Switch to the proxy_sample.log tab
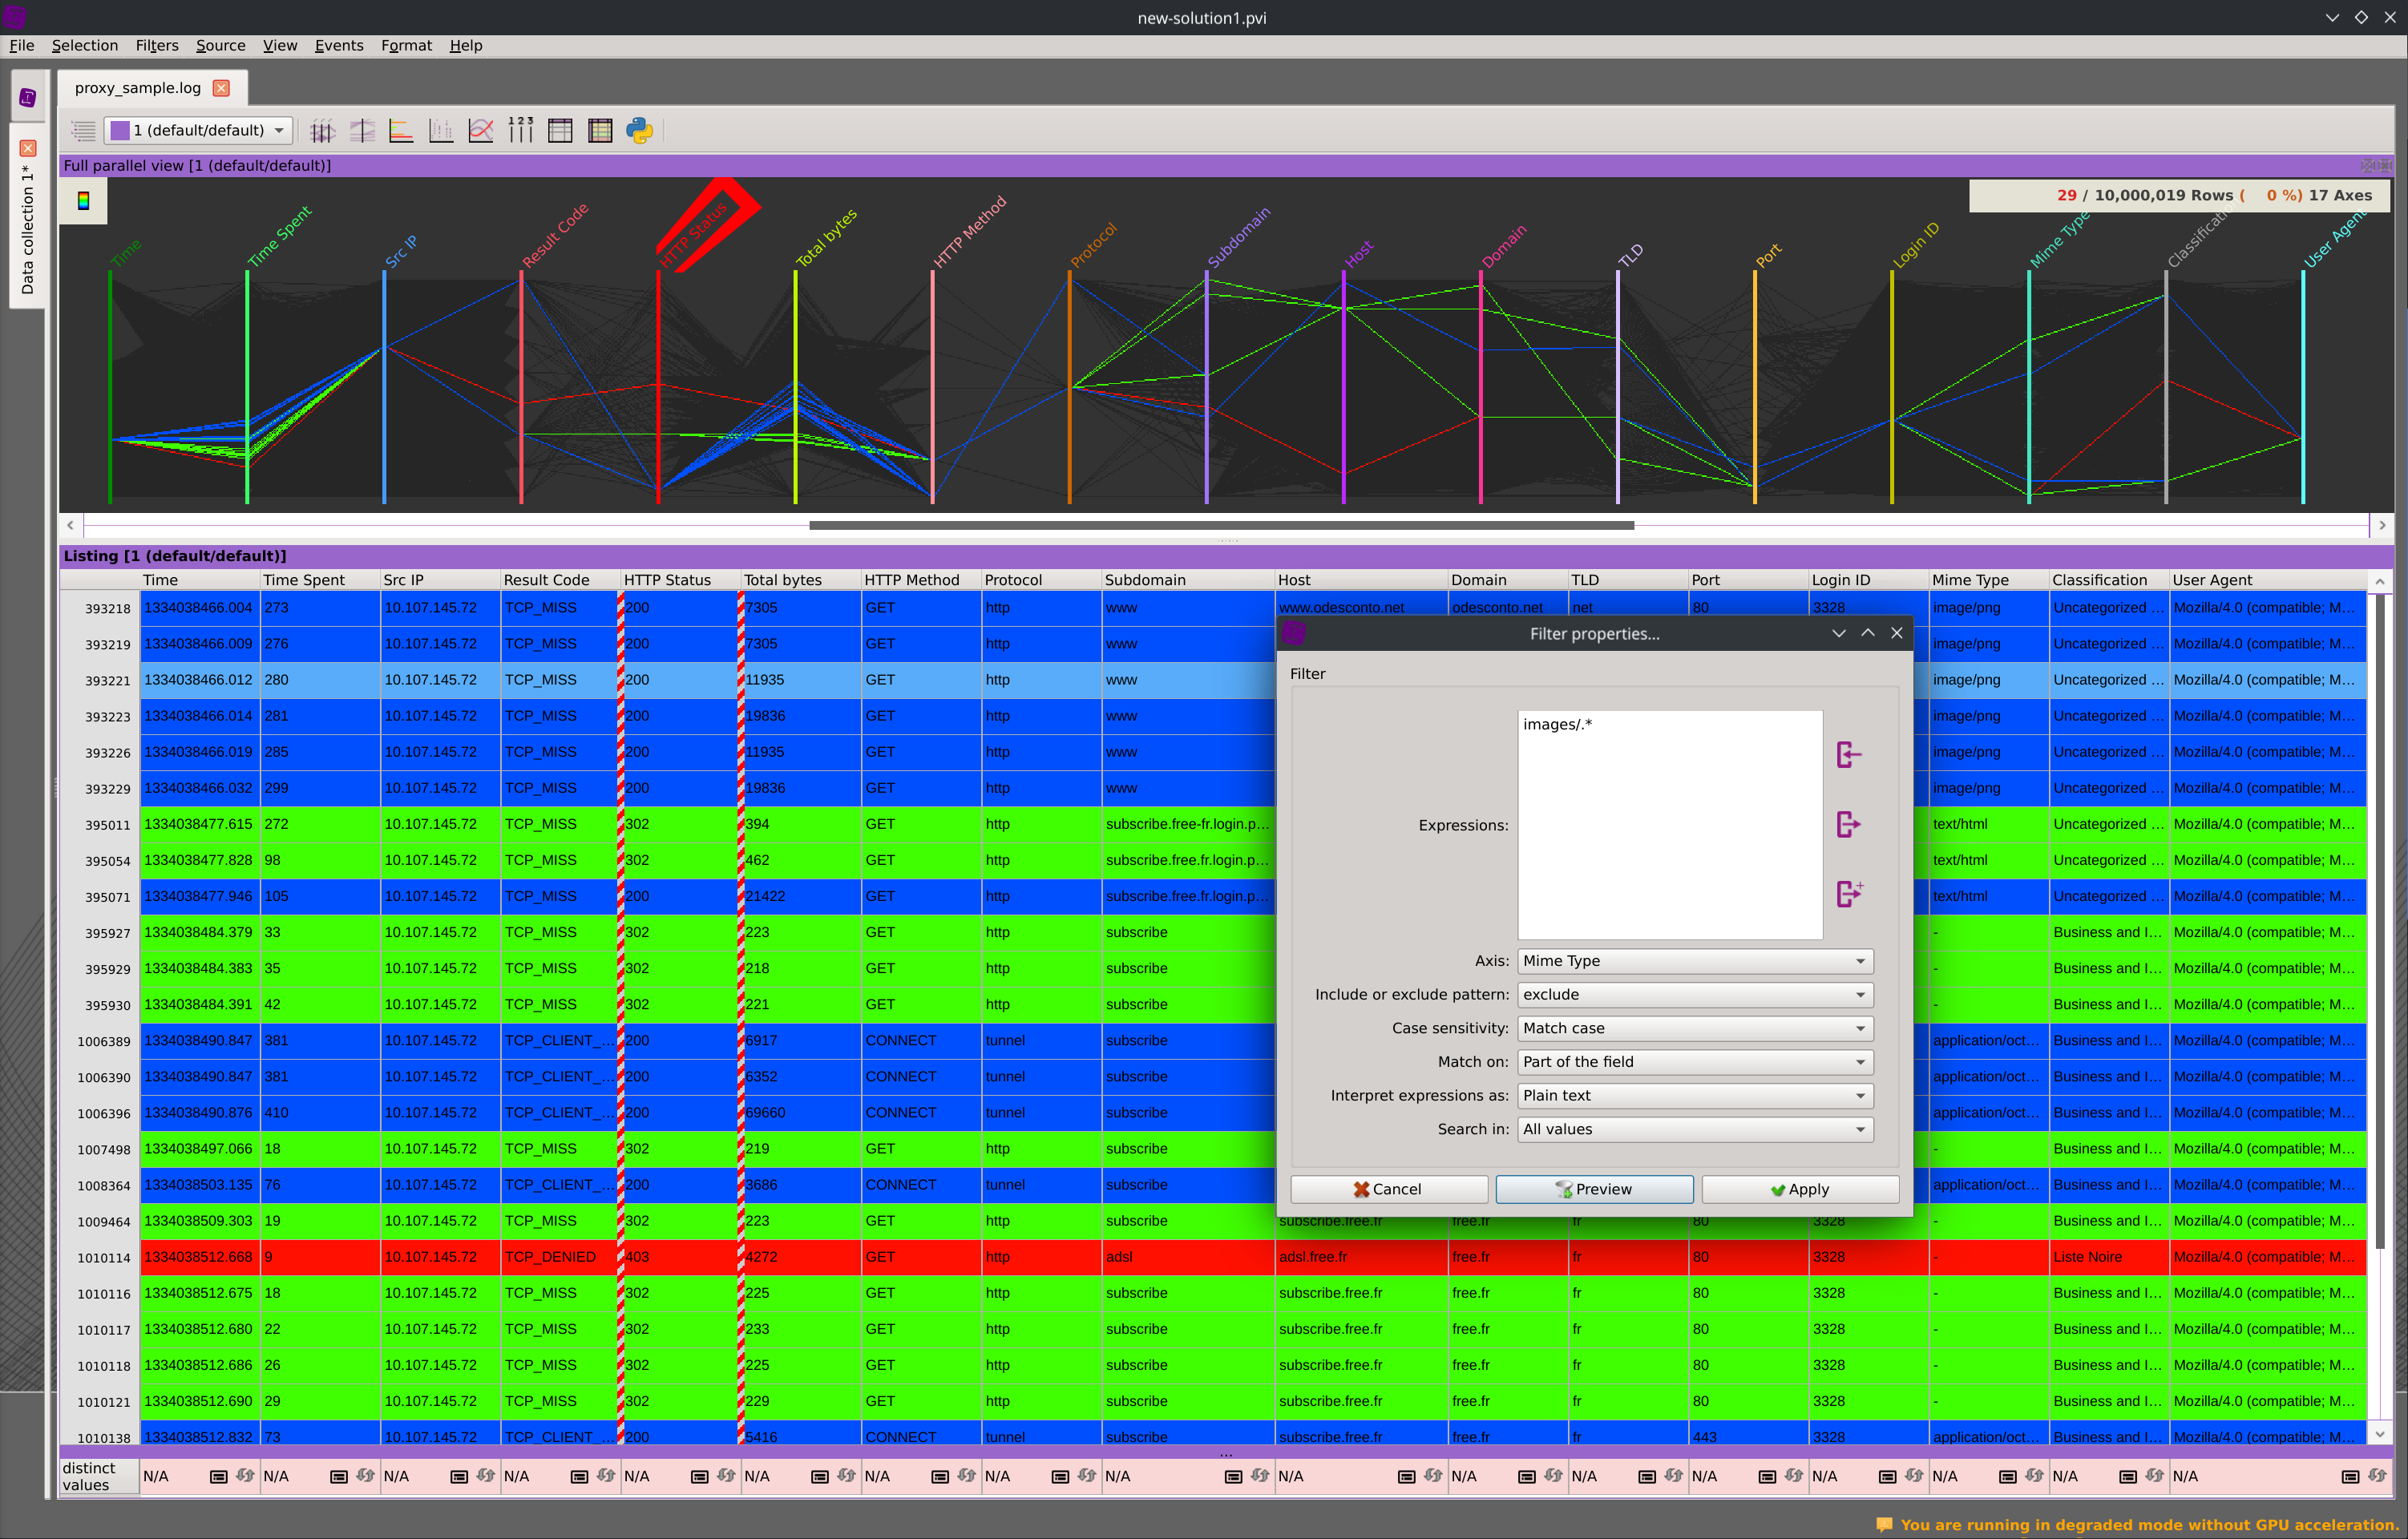 click(138, 88)
